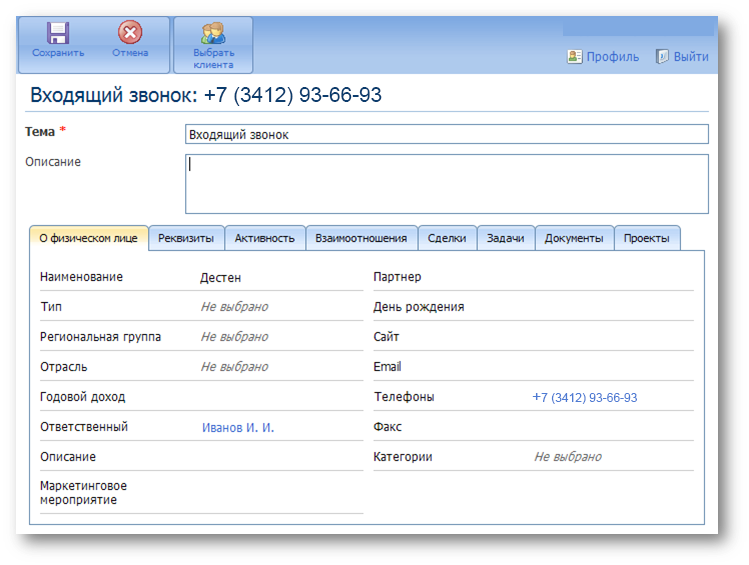The height and width of the screenshot is (565, 749).
Task: Click the Select client people icon
Action: point(213,33)
